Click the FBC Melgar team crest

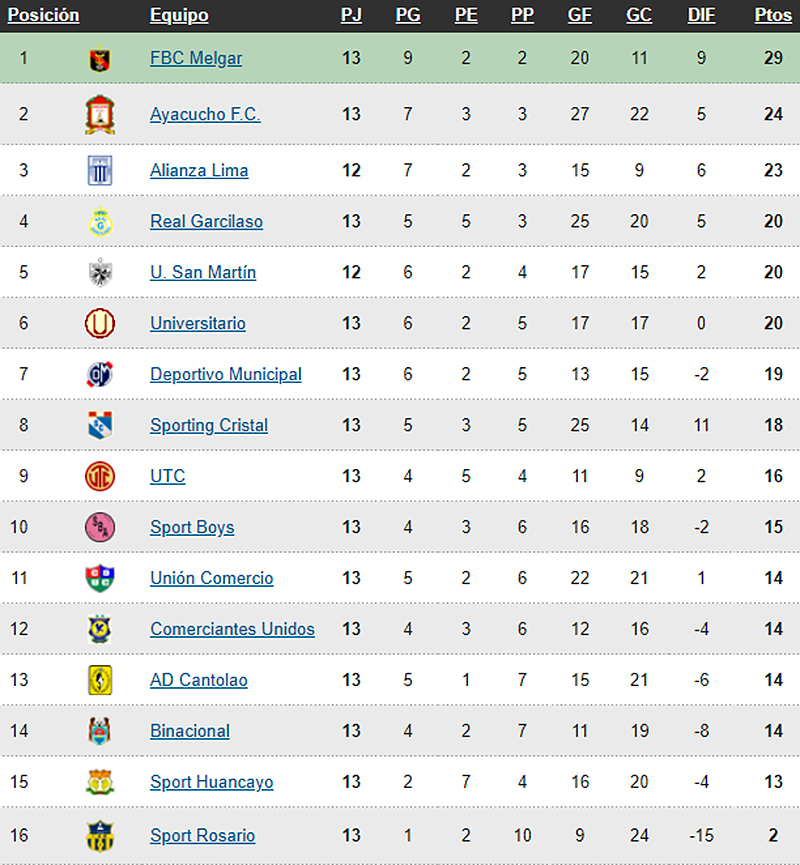(100, 58)
